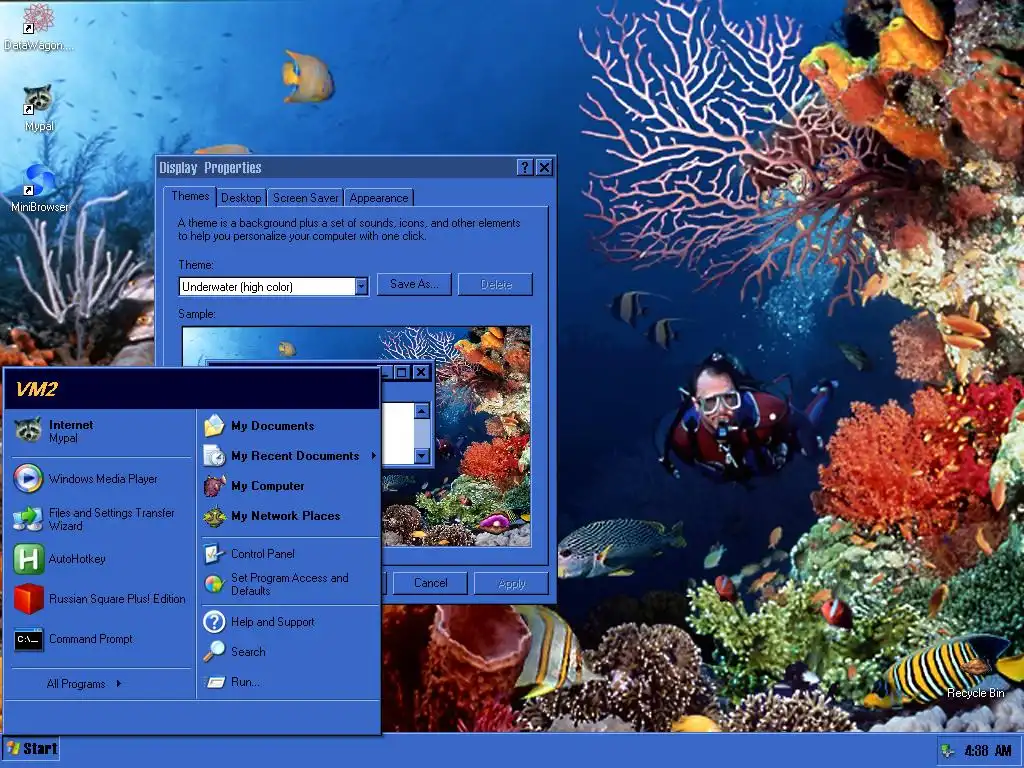
Task: Click the sample window's scroll up arrow
Action: (422, 411)
